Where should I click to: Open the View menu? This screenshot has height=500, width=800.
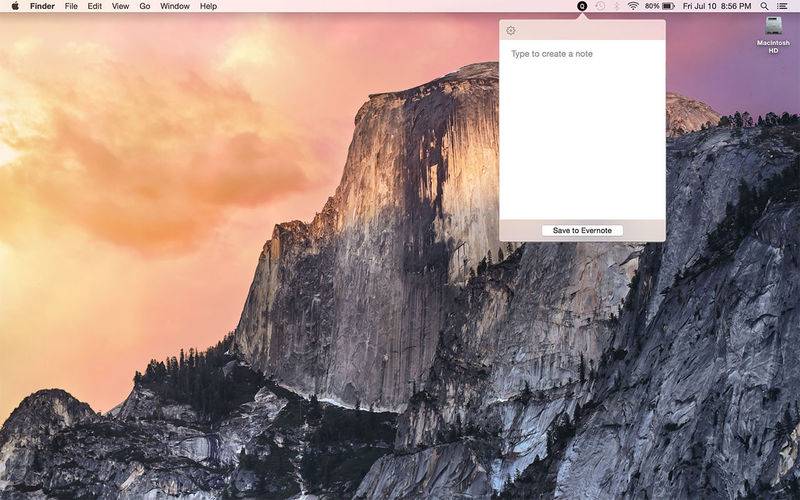(x=120, y=6)
